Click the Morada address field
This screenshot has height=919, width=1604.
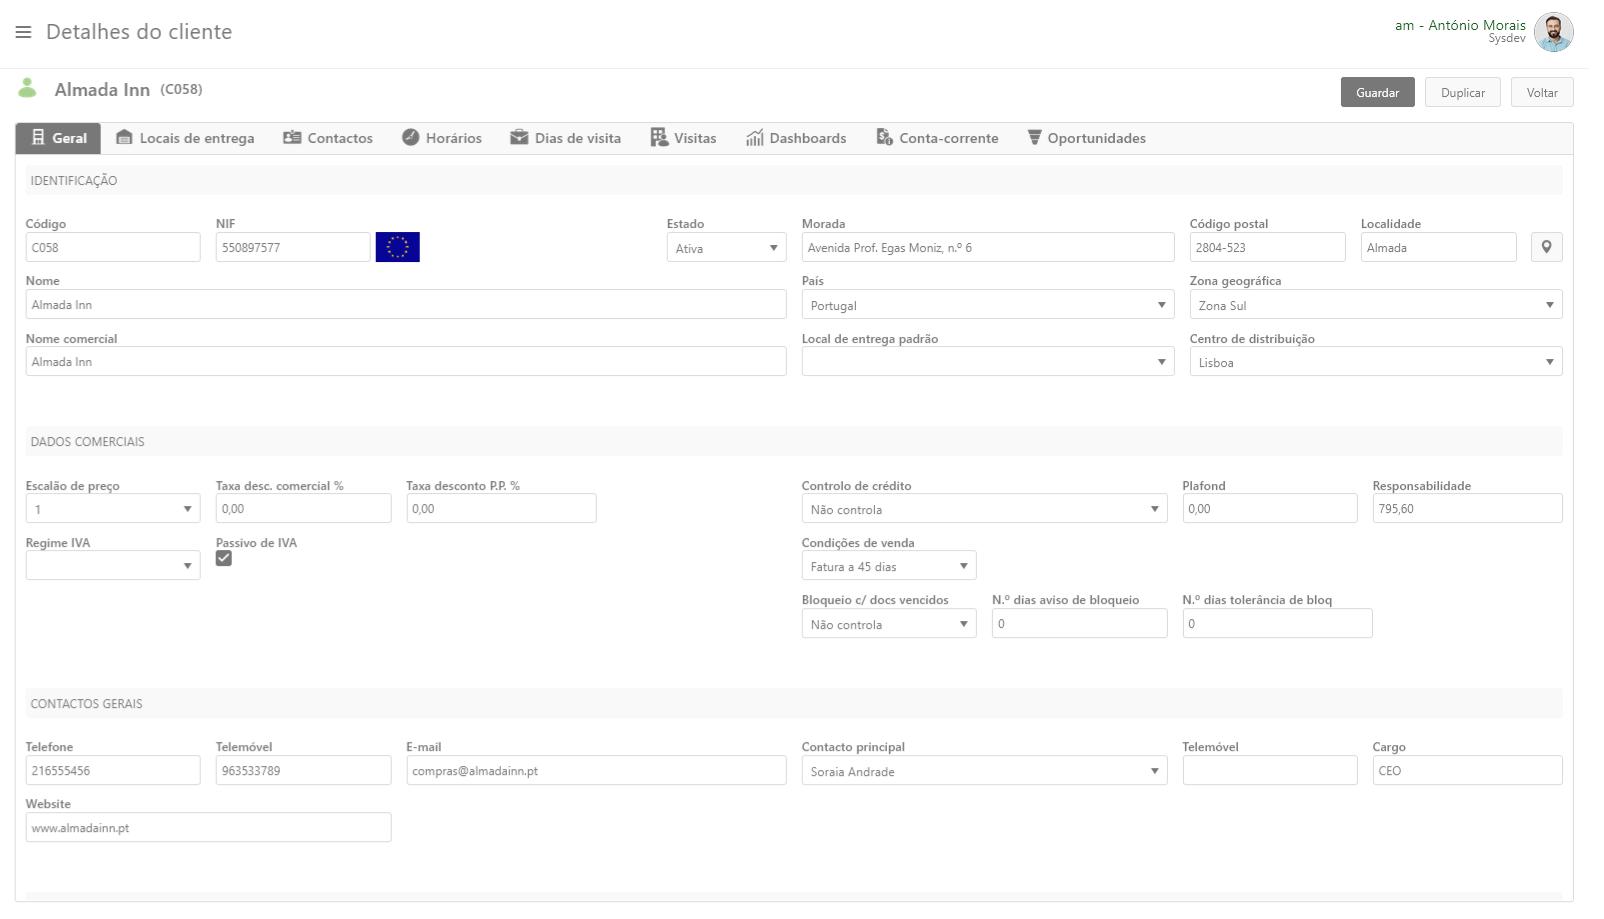(x=987, y=247)
